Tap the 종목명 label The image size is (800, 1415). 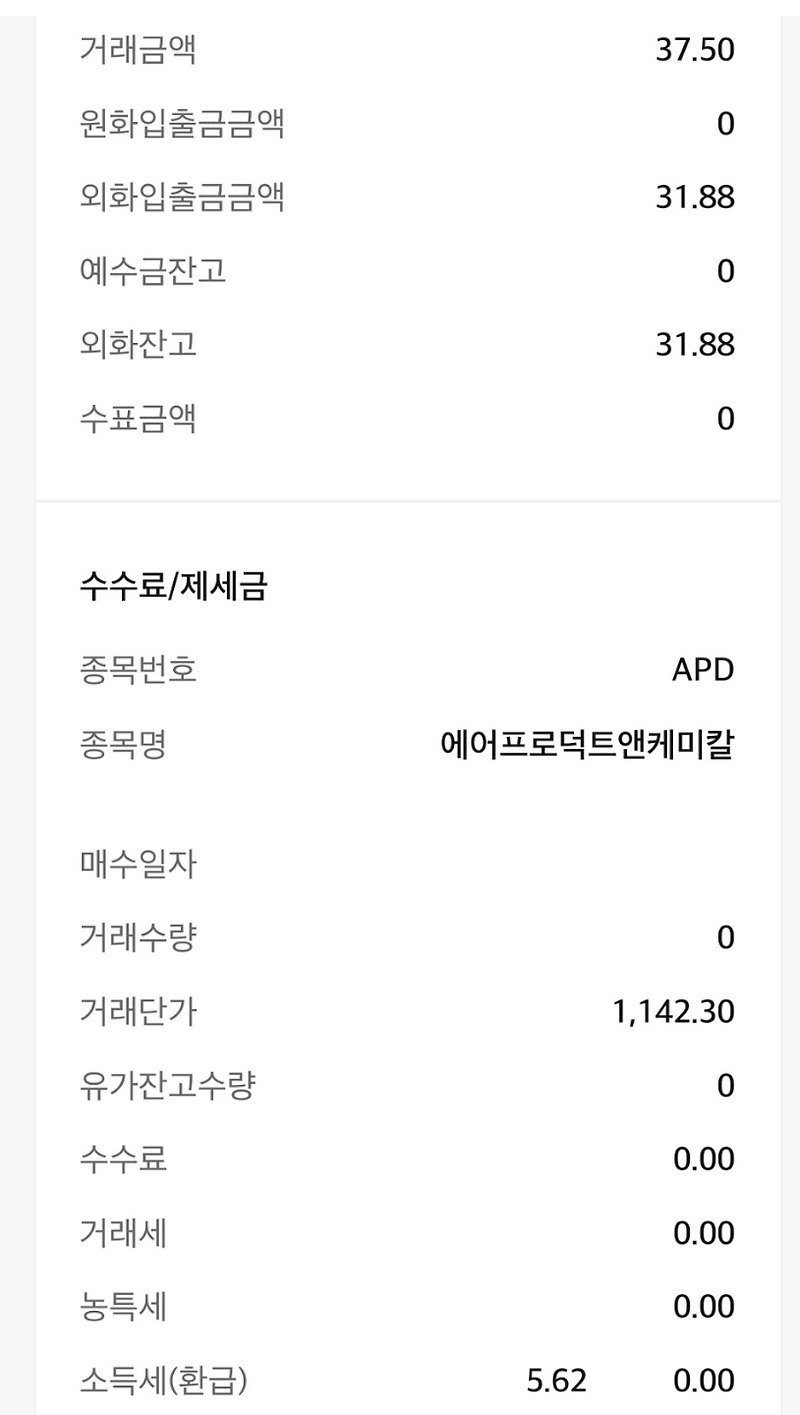coord(123,745)
